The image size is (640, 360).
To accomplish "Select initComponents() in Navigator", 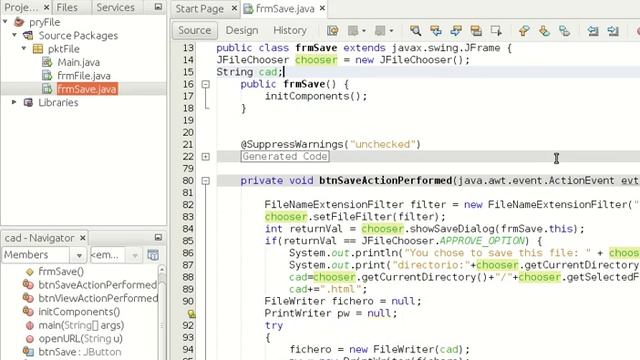I will pyautogui.click(x=79, y=312).
